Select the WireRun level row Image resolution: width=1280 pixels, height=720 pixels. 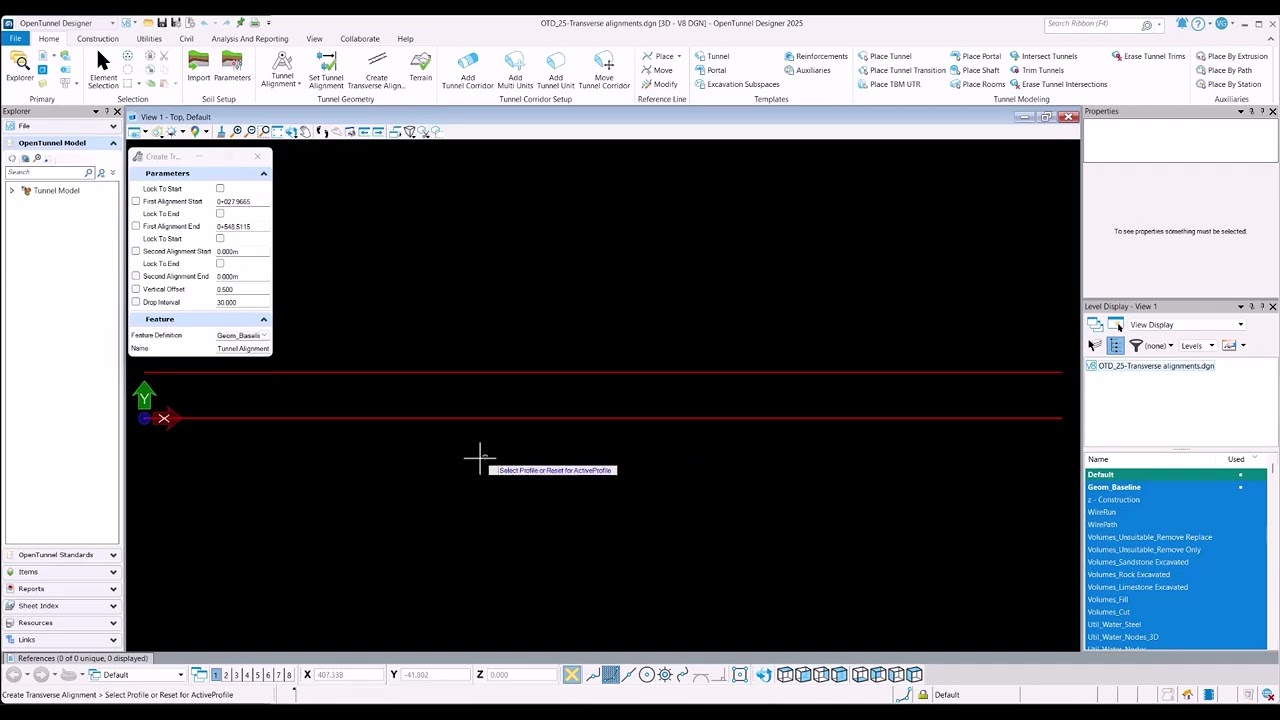pyautogui.click(x=1175, y=512)
